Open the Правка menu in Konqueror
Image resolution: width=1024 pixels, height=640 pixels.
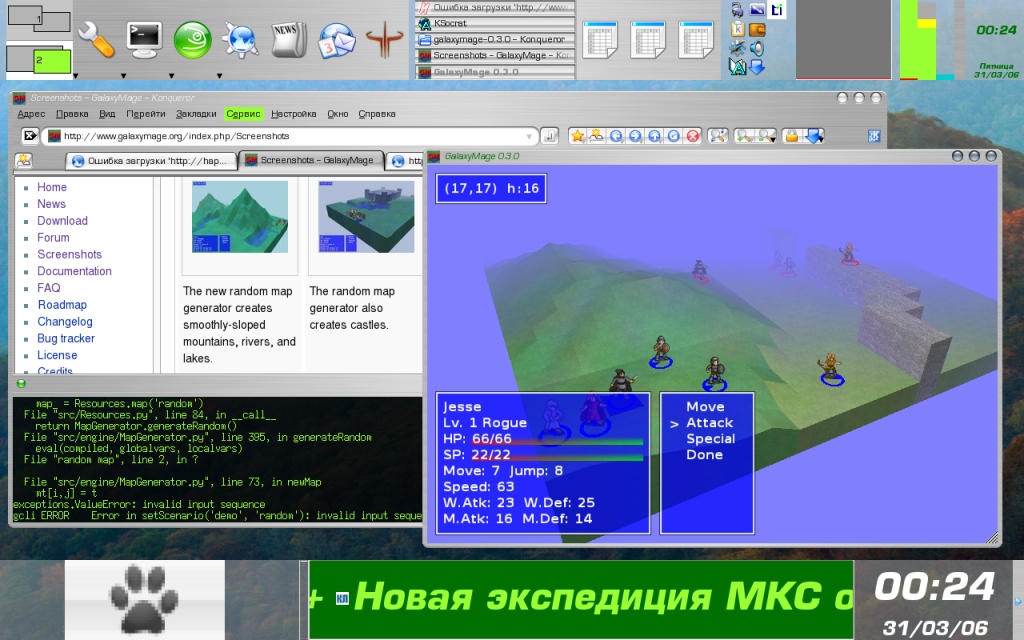[x=72, y=114]
